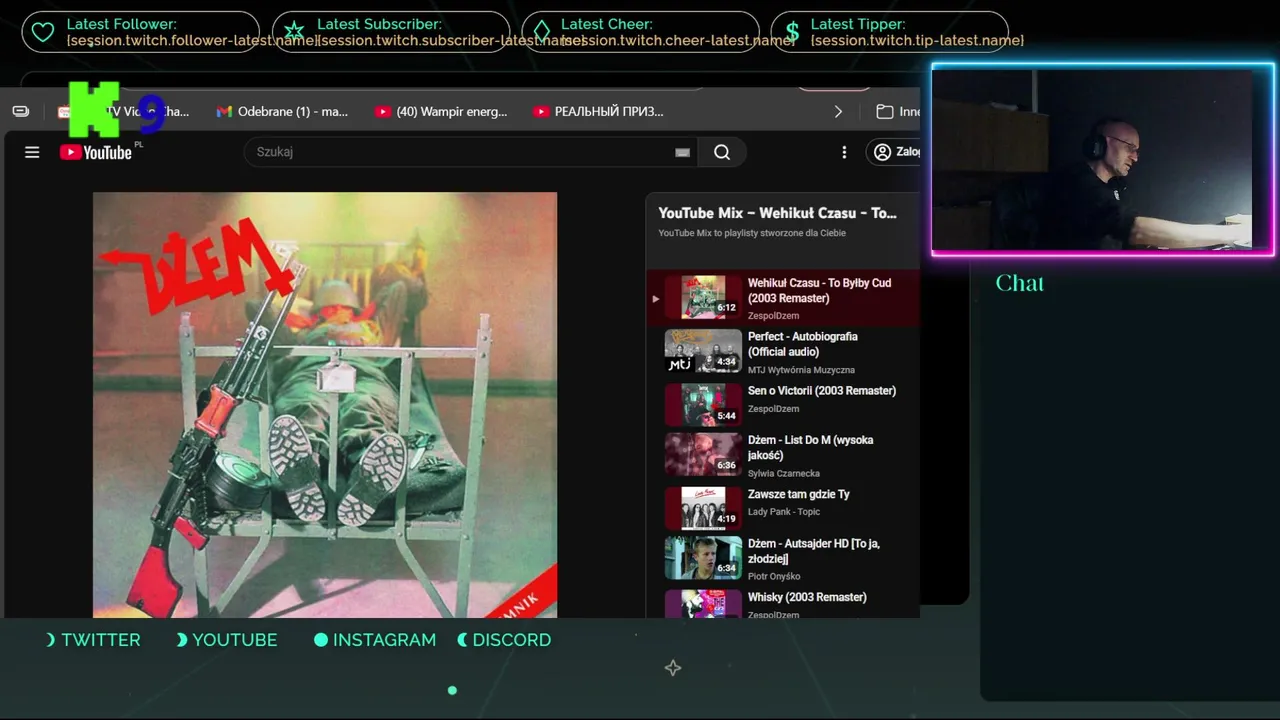1280x720 pixels.
Task: Click Sylwia Czarnecka channel name
Action: click(x=784, y=473)
